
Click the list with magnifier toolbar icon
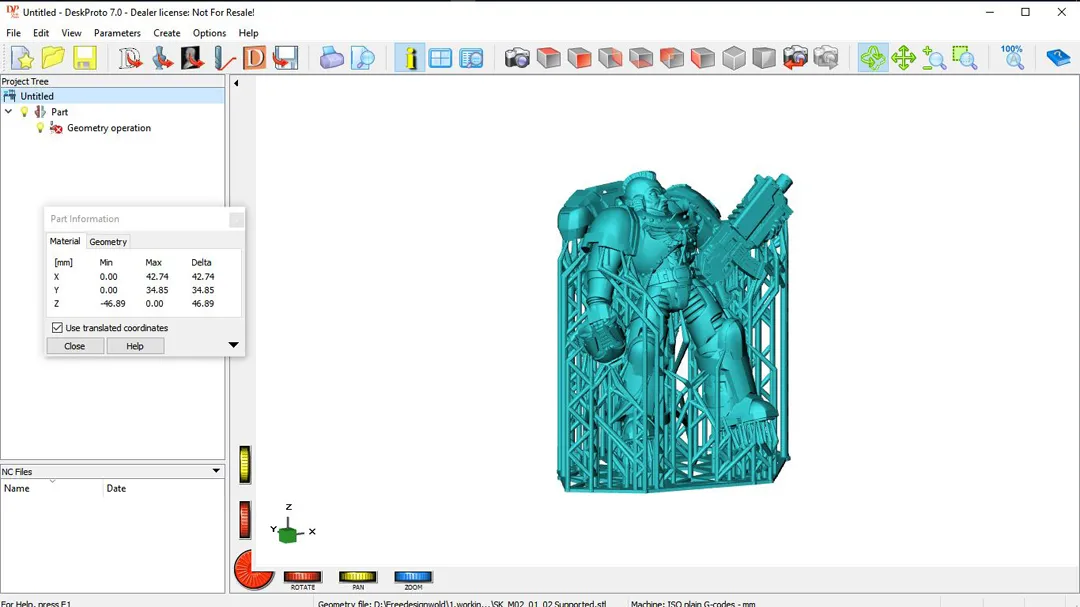[471, 58]
